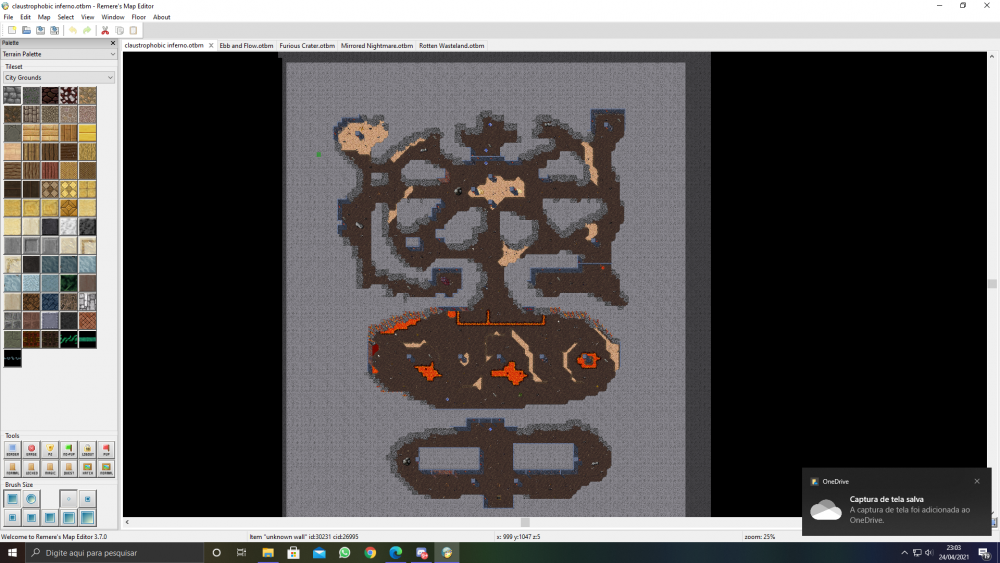Select the Locked door tool
The image size is (1000, 563).
(31, 469)
